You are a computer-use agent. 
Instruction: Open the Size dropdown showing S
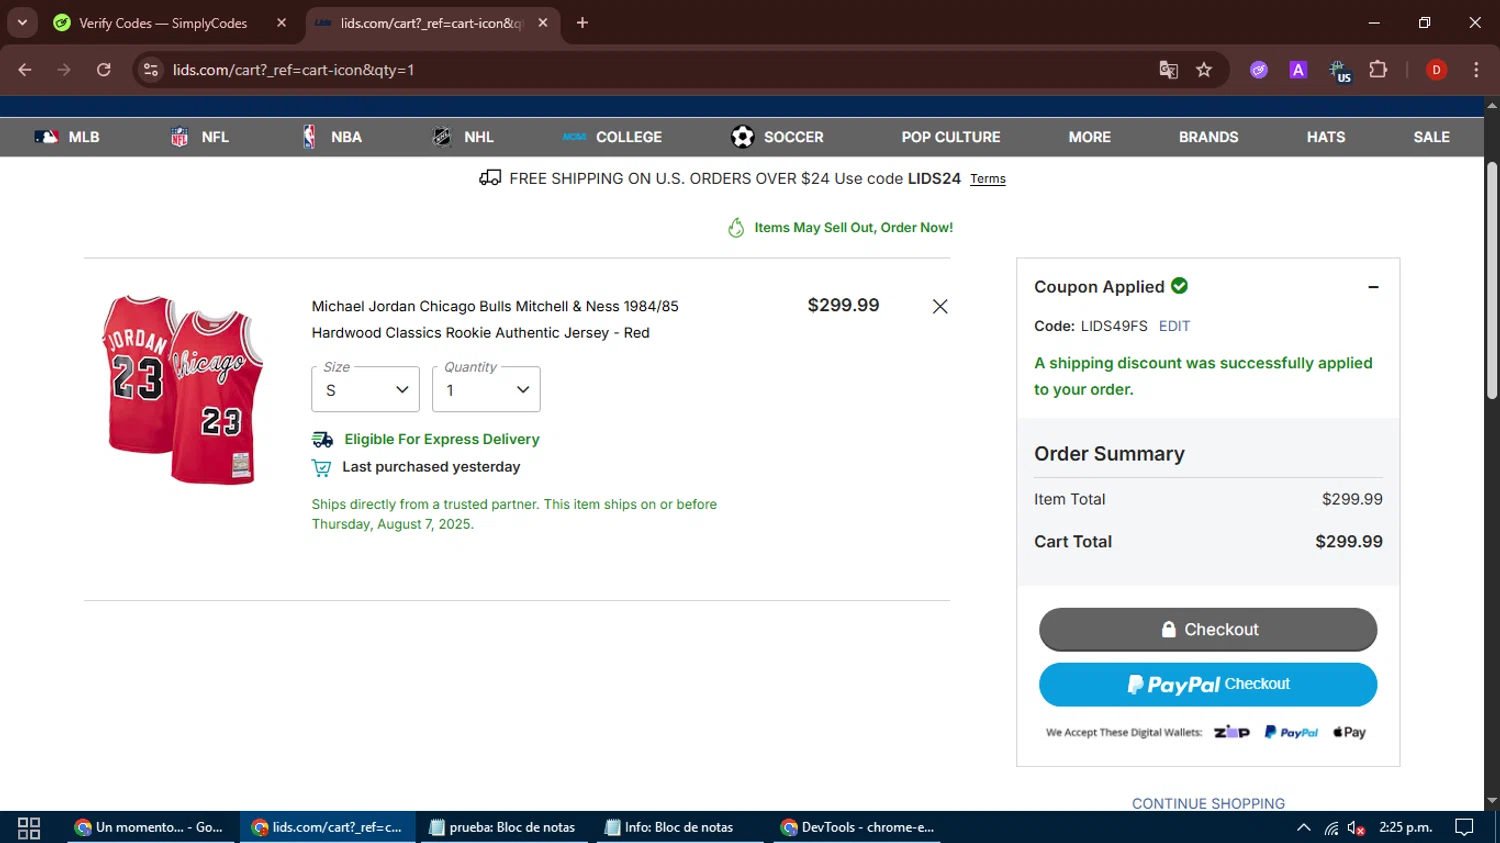coord(365,389)
